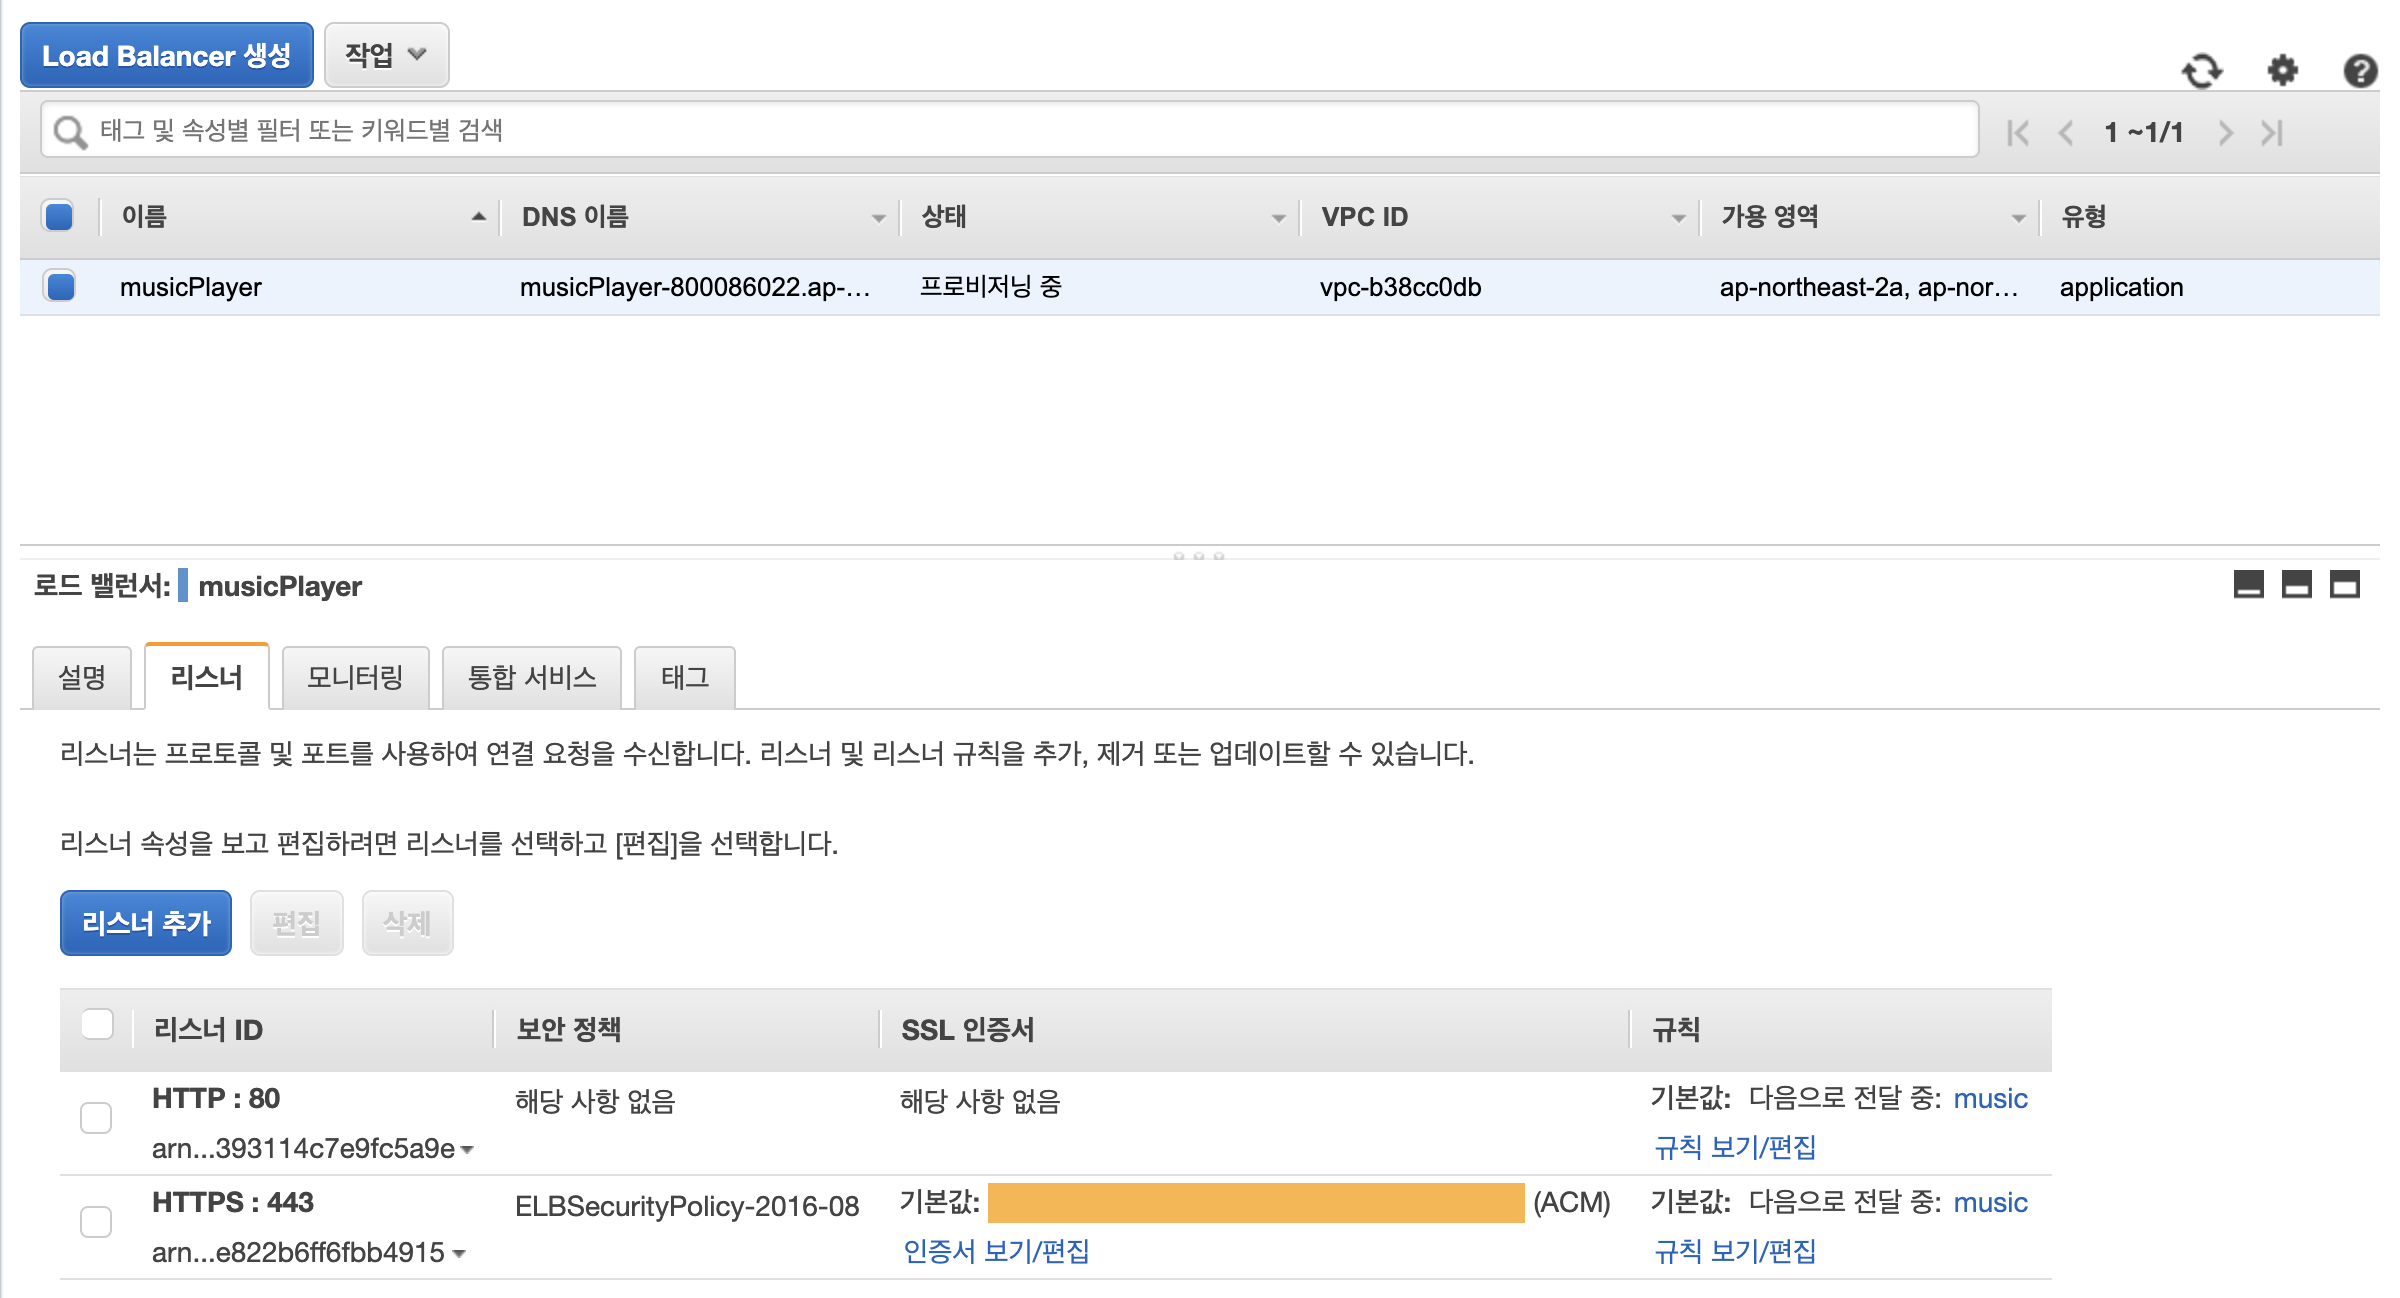The image size is (2400, 1298).
Task: Uncheck the musicPlayer row checkbox
Action: coord(61,287)
